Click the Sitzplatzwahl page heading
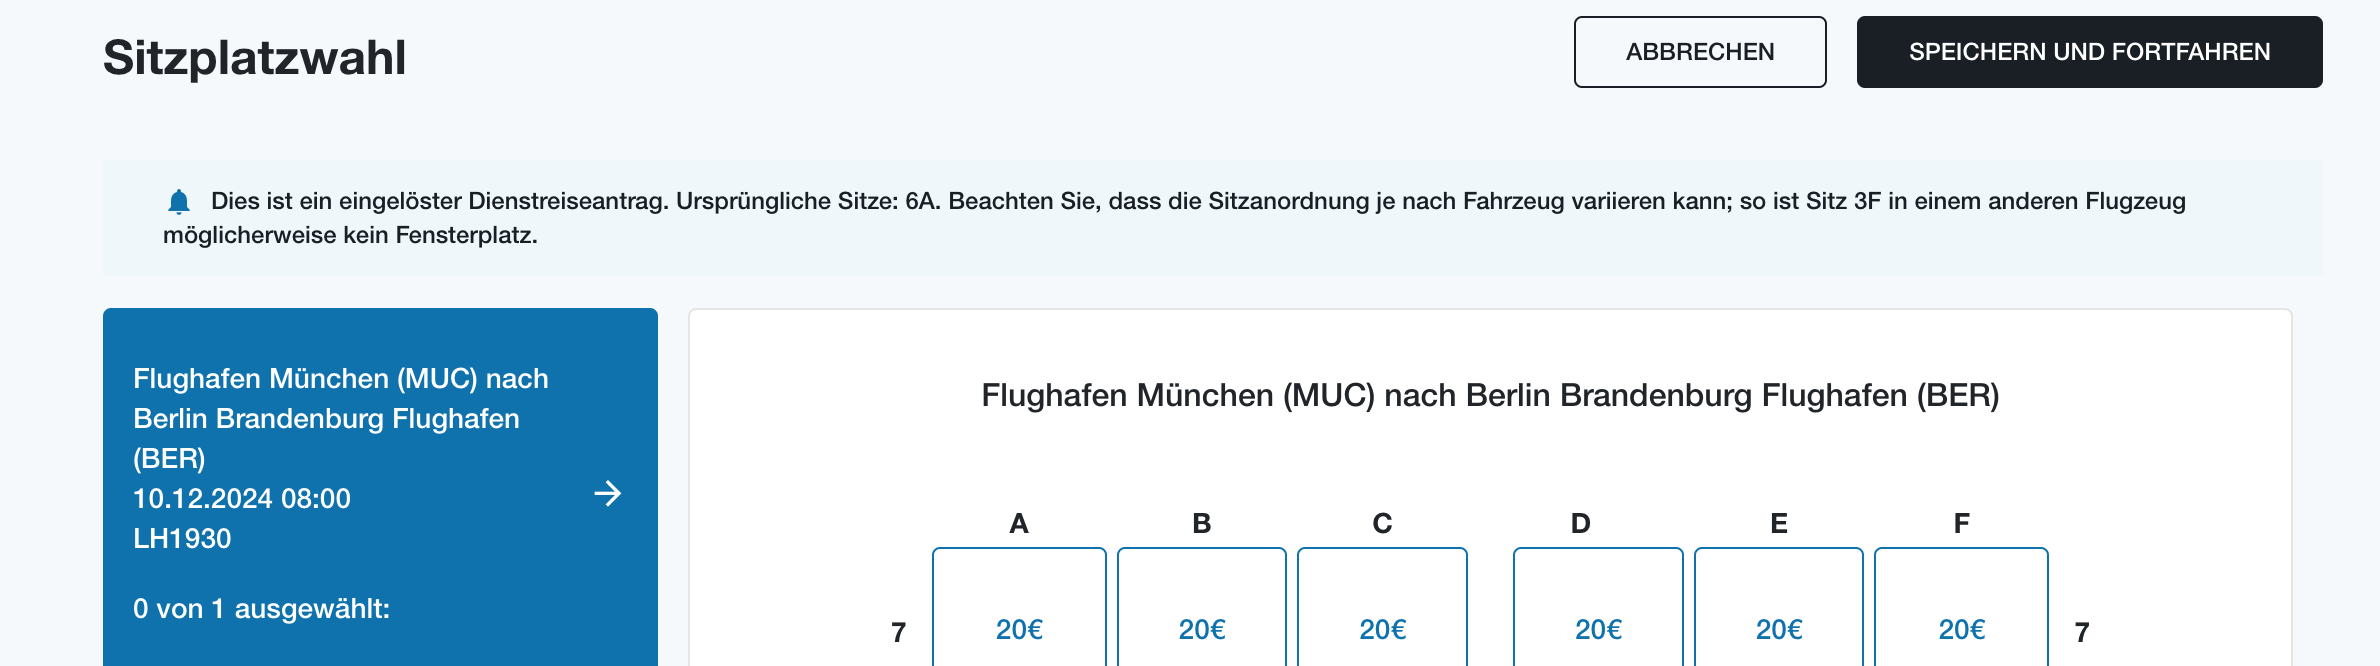 click(254, 58)
